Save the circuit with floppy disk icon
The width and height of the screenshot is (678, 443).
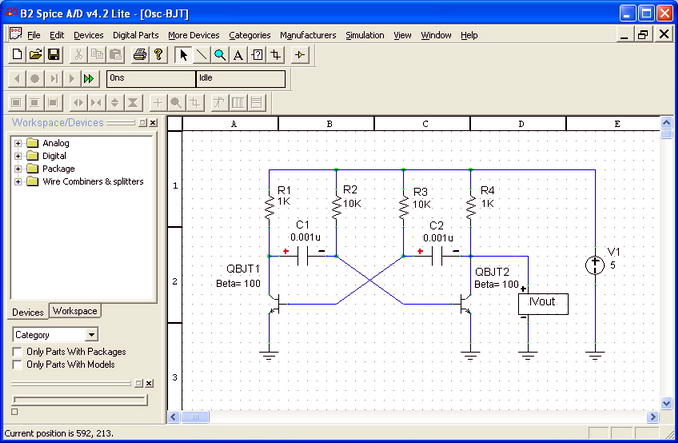tap(54, 54)
